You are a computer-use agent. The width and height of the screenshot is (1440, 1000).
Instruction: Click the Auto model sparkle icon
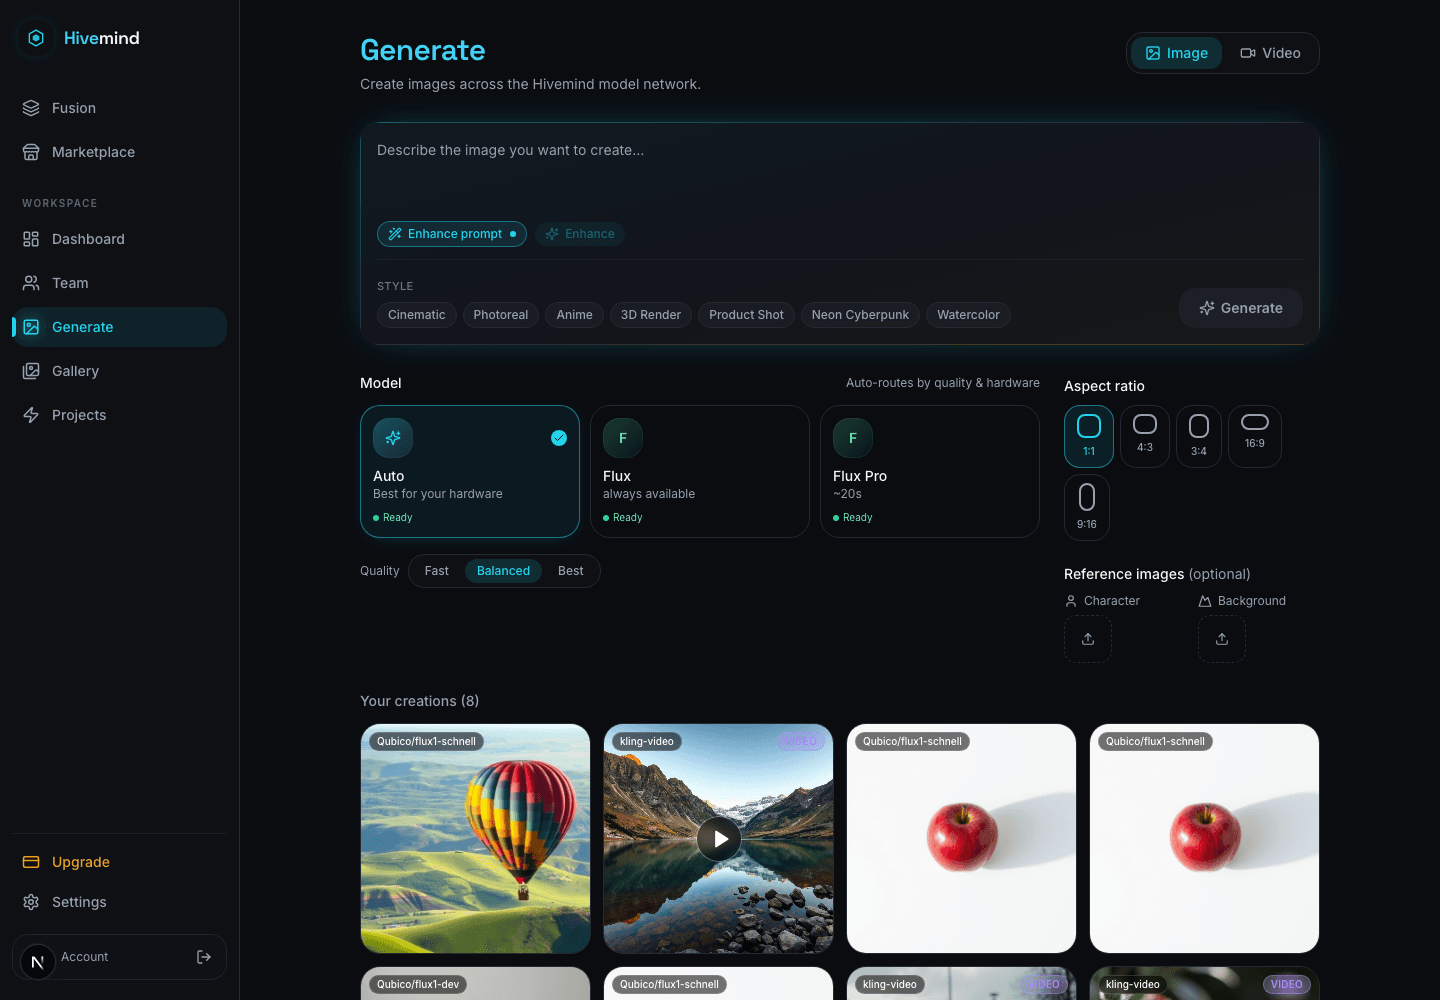393,438
